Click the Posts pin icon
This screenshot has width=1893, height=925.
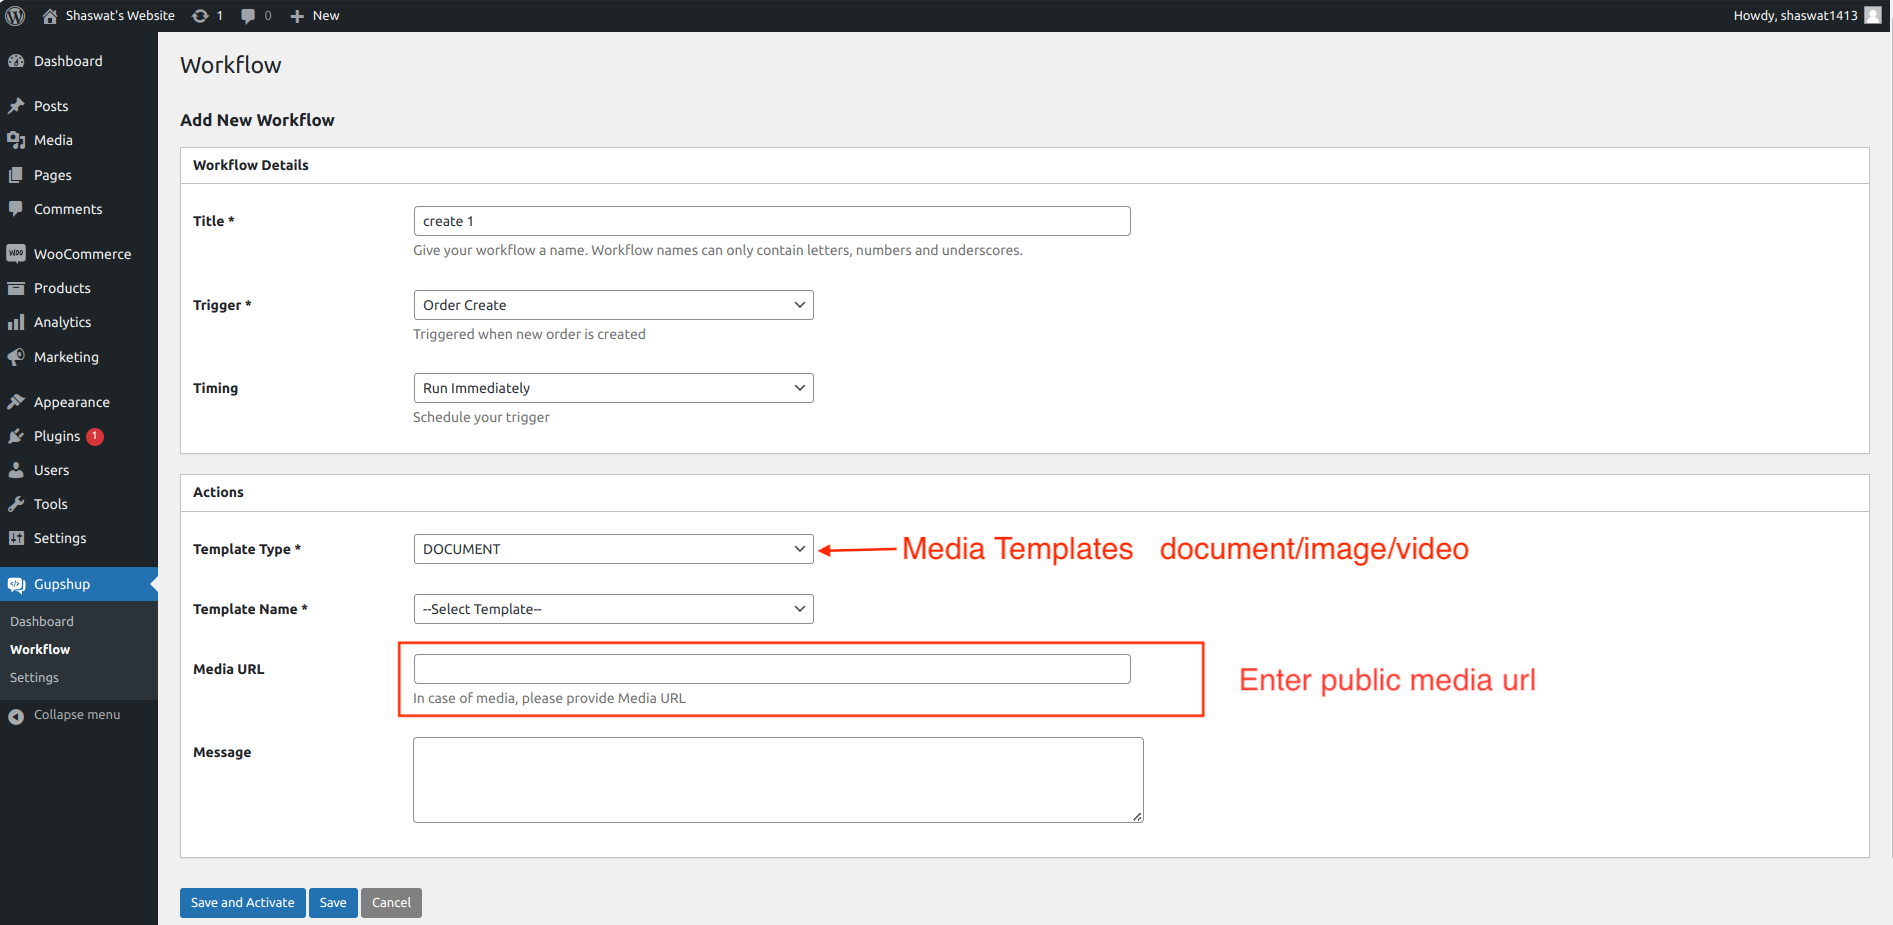coord(16,106)
